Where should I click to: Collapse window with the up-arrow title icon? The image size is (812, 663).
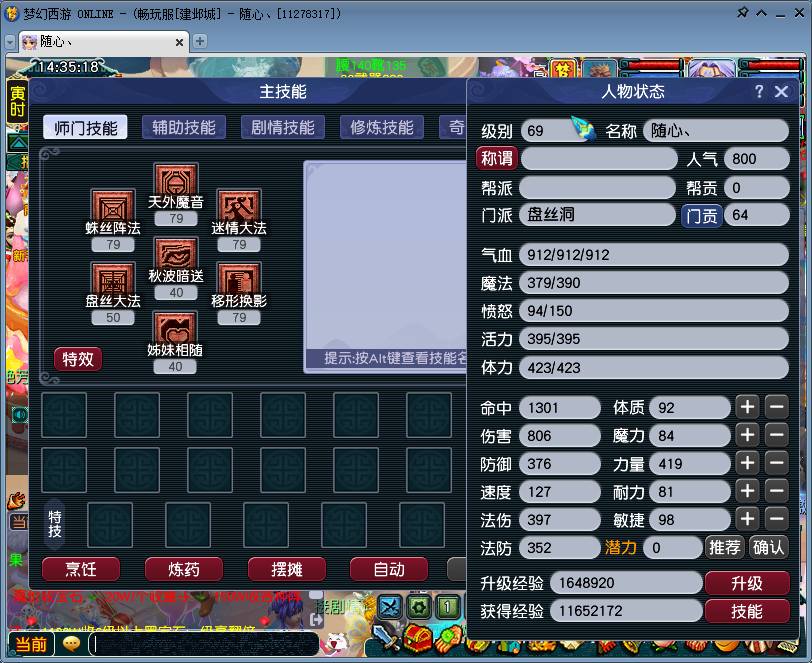click(762, 13)
